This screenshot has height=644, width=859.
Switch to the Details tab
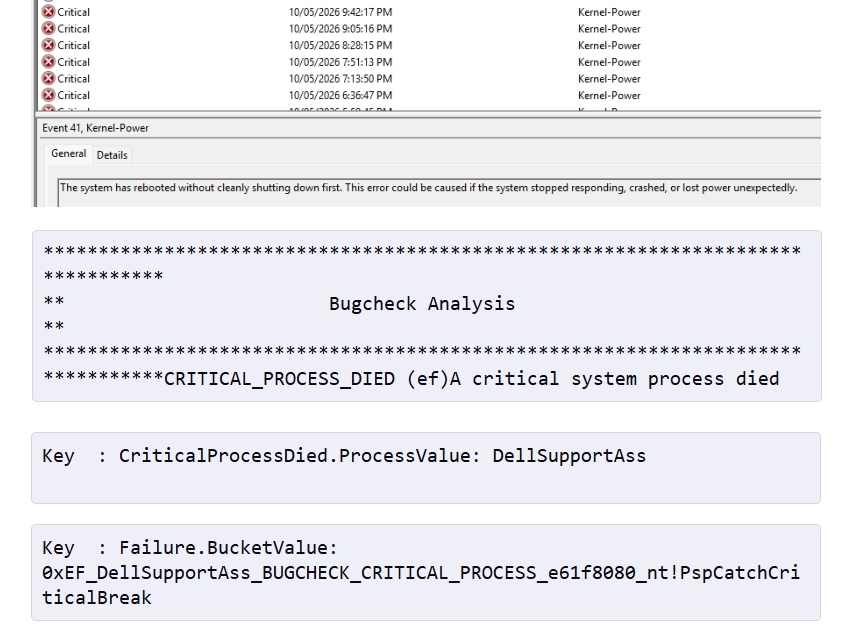112,155
